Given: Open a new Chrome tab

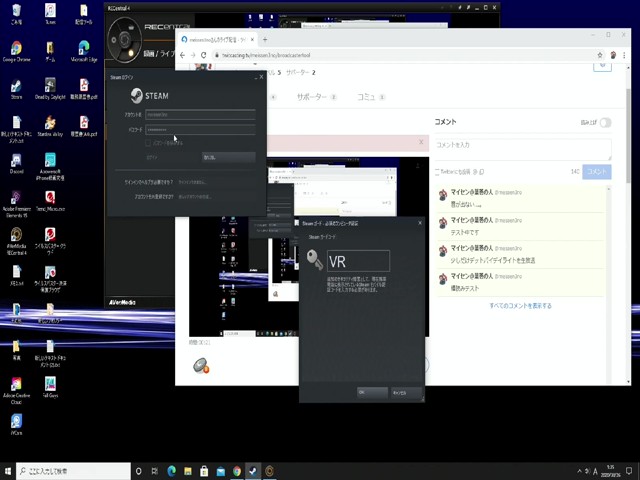Looking at the screenshot, I should tap(265, 40).
